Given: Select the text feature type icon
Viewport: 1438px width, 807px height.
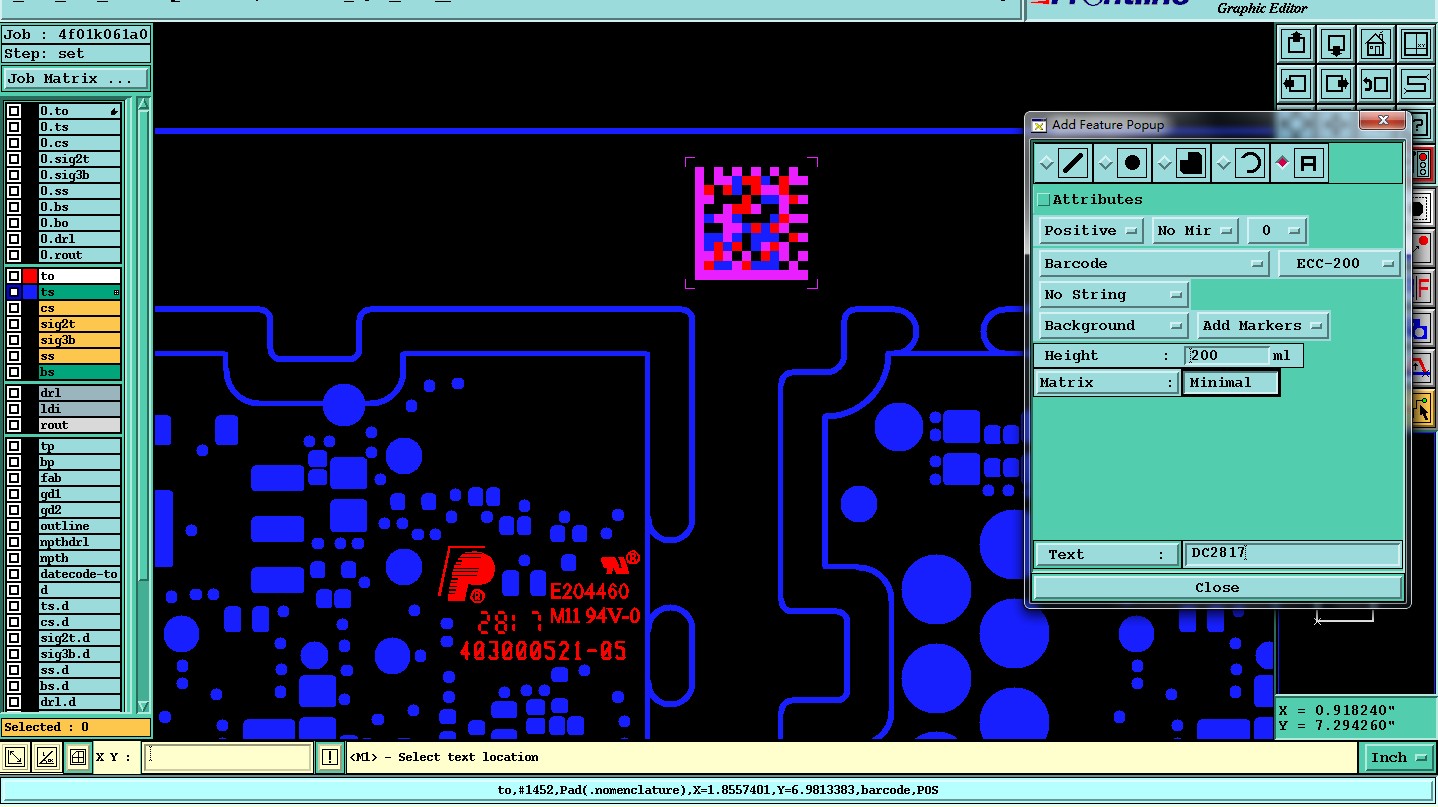Looking at the screenshot, I should [x=1308, y=163].
